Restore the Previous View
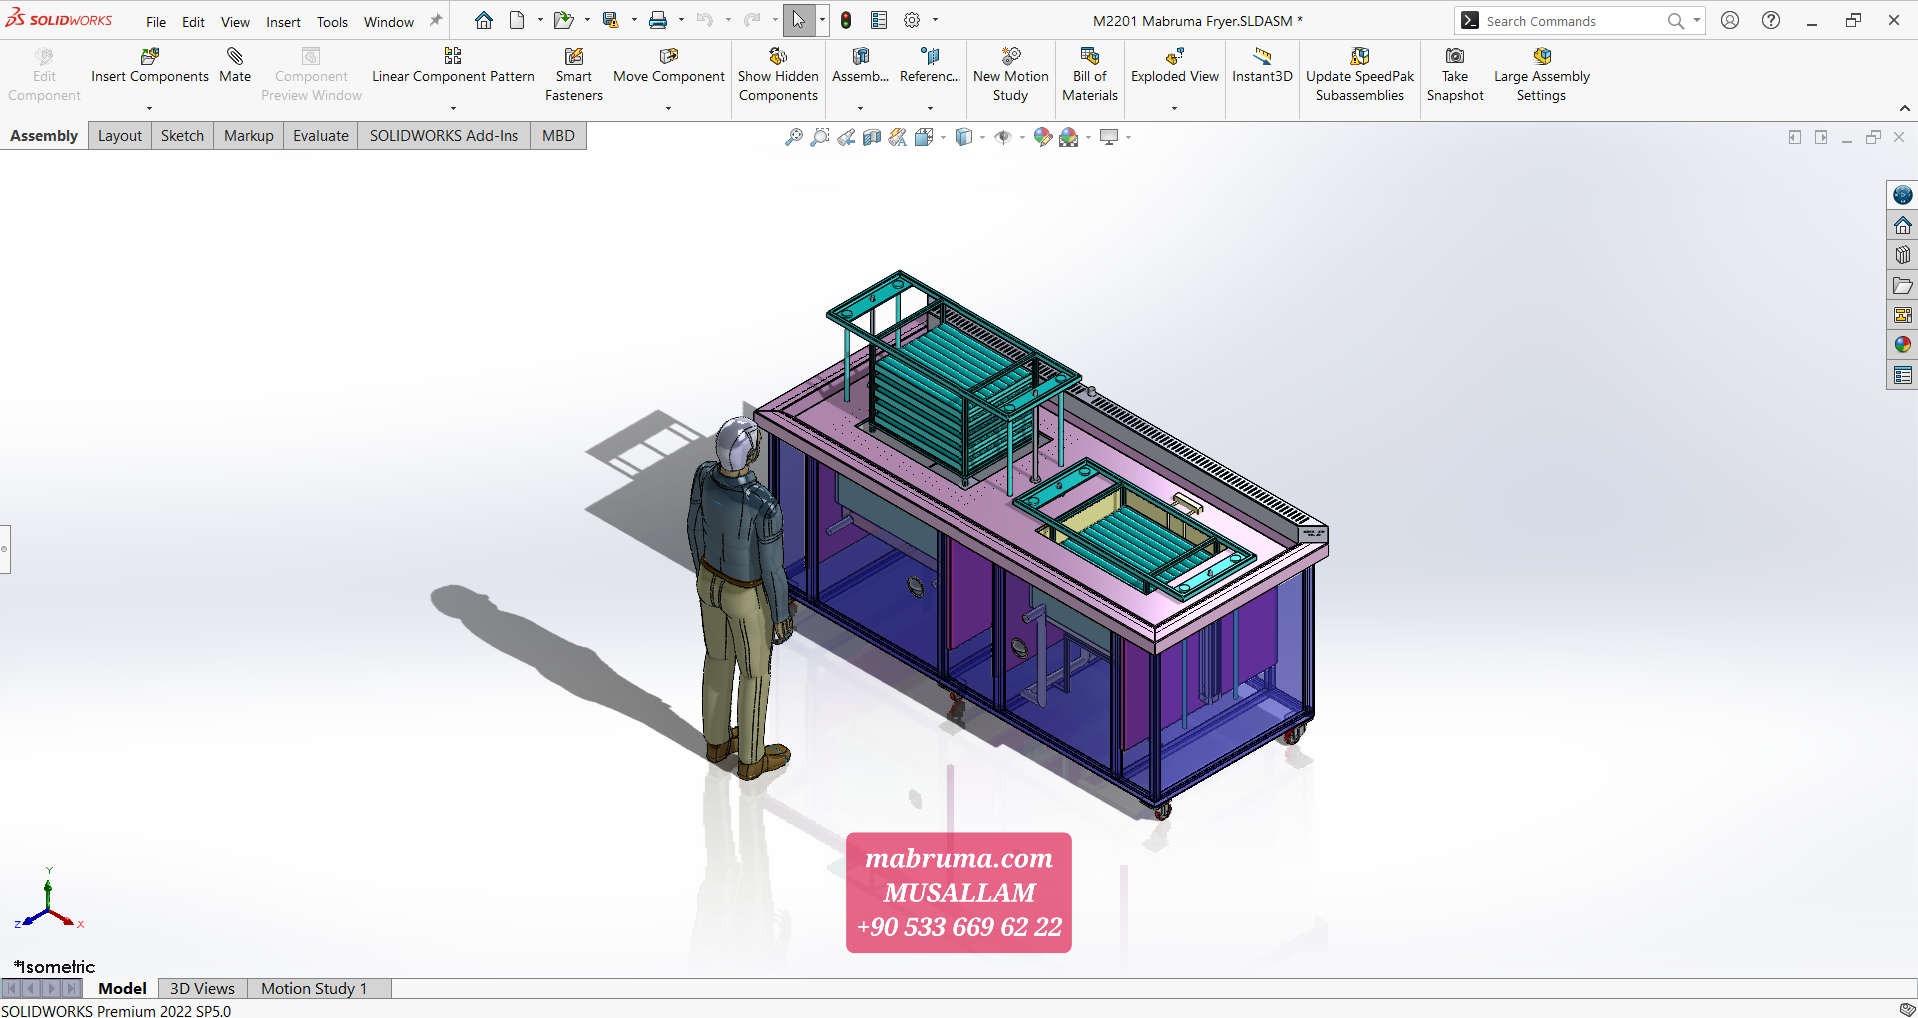The width and height of the screenshot is (1918, 1018). [x=846, y=137]
